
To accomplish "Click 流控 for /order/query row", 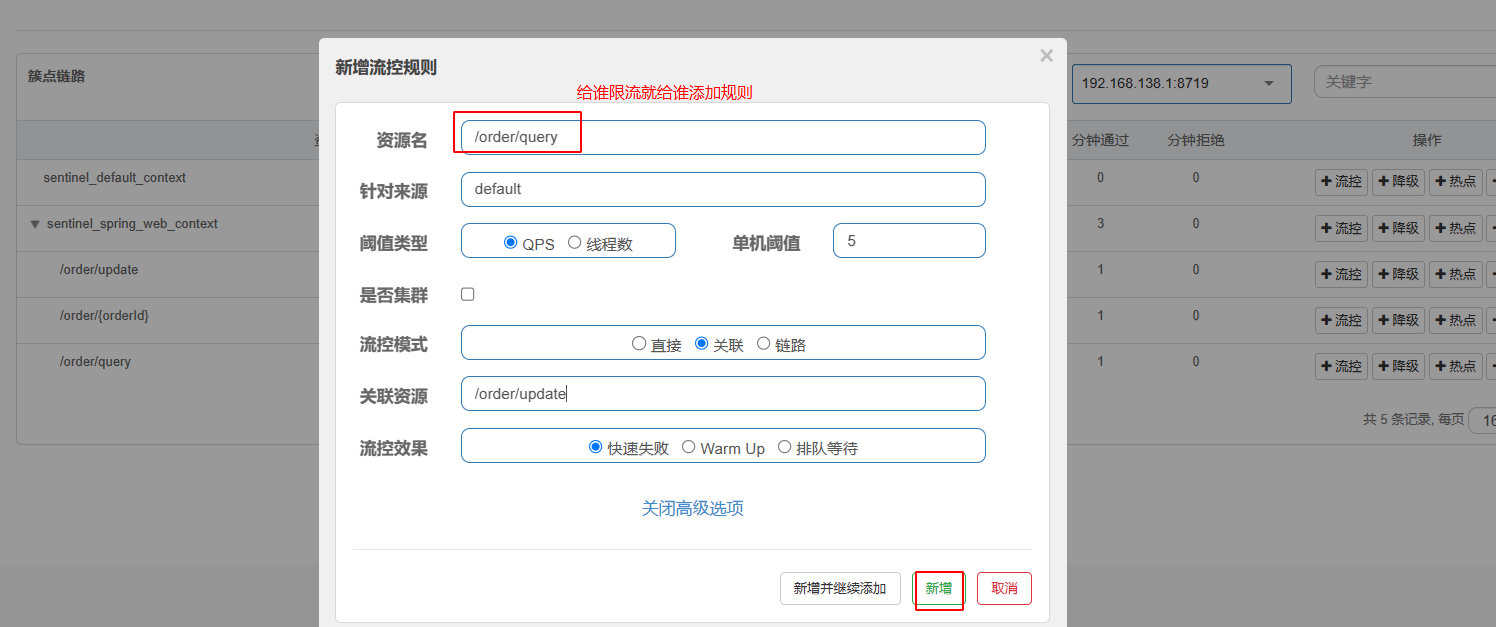I will point(1341,366).
